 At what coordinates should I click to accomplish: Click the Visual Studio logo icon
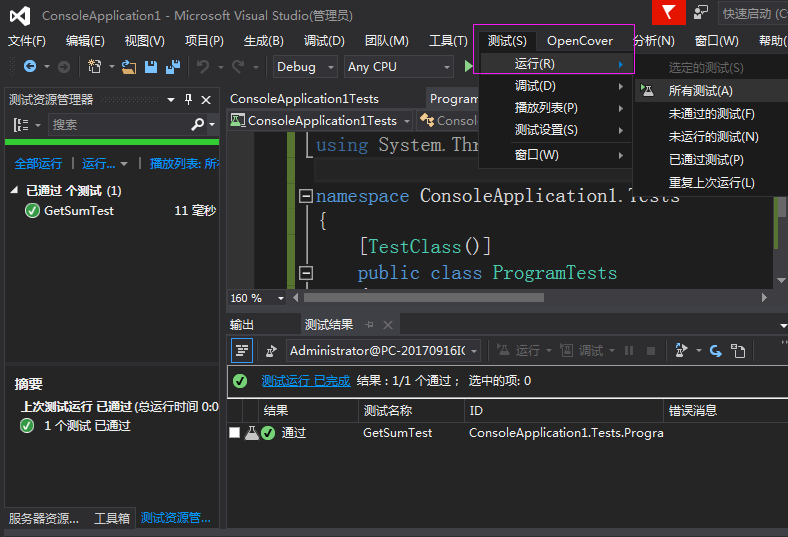pyautogui.click(x=20, y=16)
